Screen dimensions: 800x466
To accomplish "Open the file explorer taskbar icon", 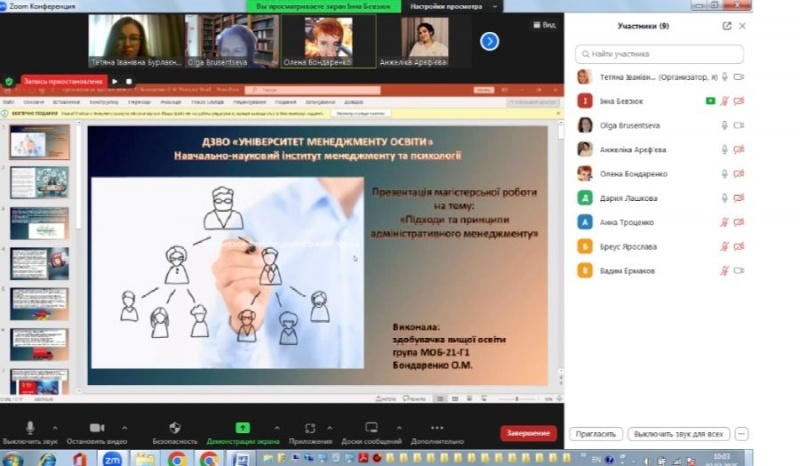I will click(144, 459).
